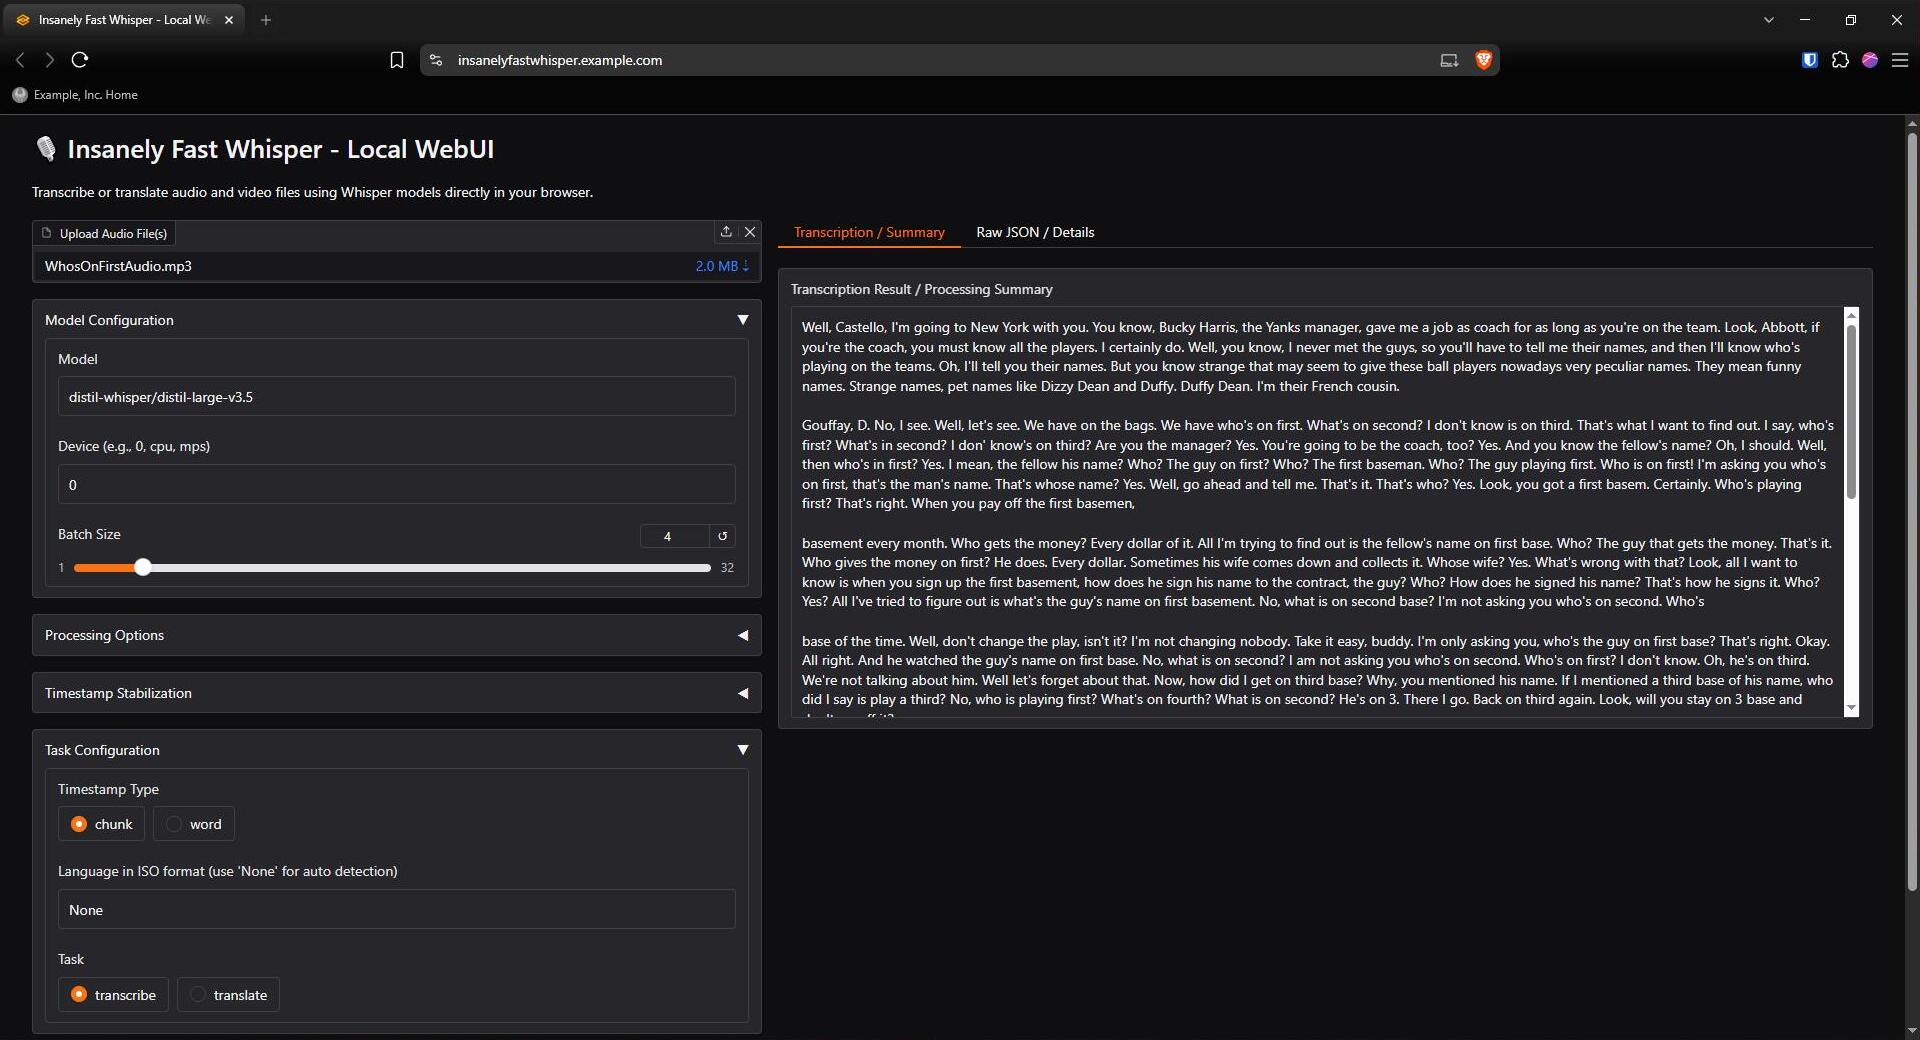The height and width of the screenshot is (1040, 1920).
Task: Focus the Device input field
Action: click(396, 485)
